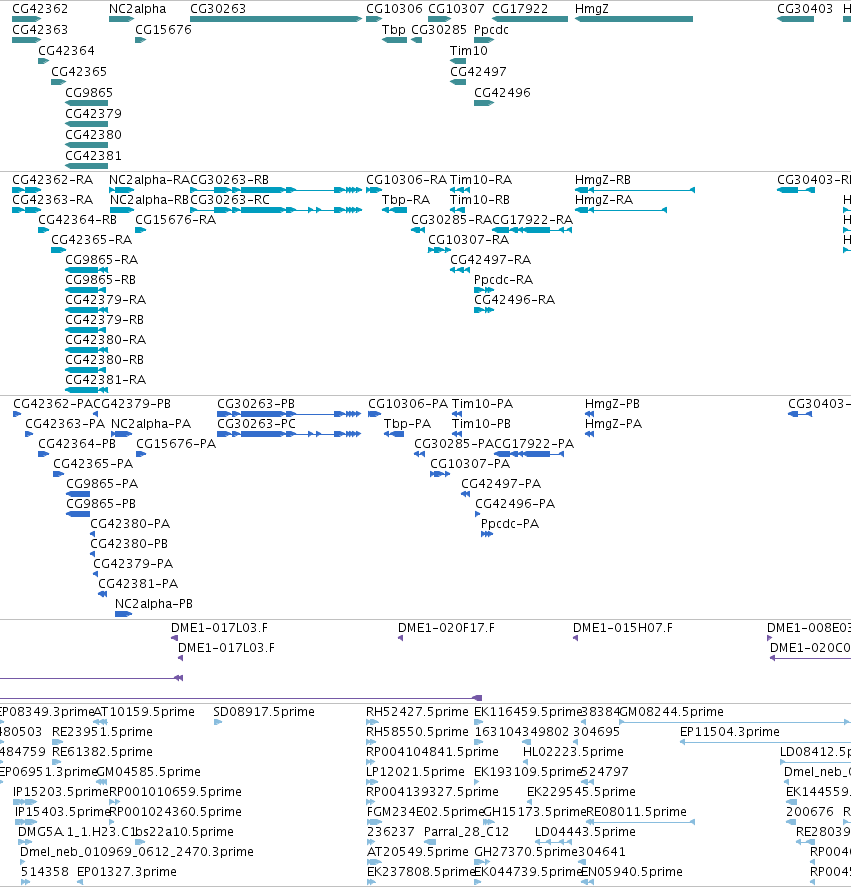The width and height of the screenshot is (851, 887).
Task: Open transcript NC2alpha-RA
Action: pyautogui.click(x=149, y=180)
